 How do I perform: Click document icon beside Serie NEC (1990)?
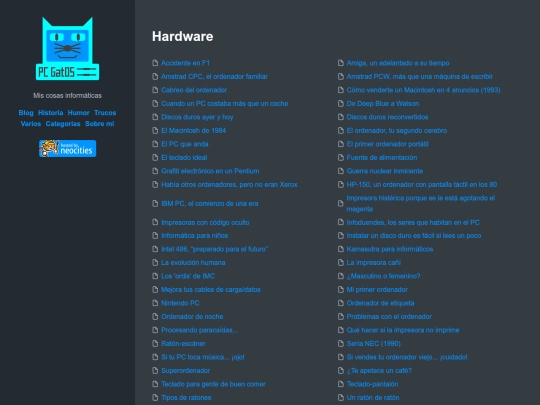click(341, 343)
